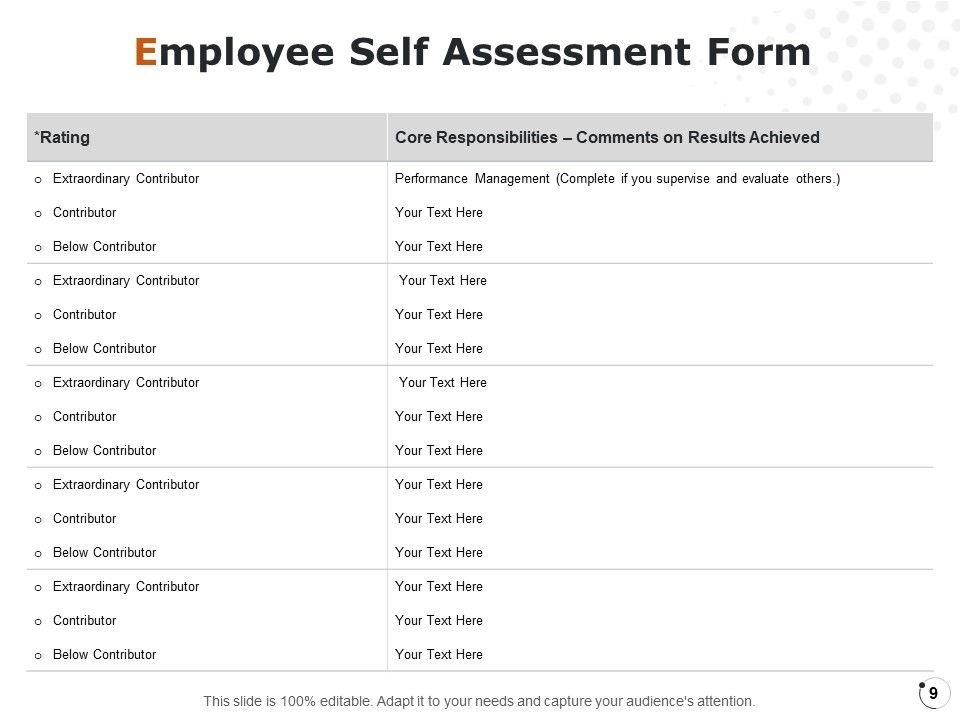This screenshot has height=720, width=960.
Task: Pick Extraordinary Contributor radio in fourth rating group
Action: [x=38, y=486]
